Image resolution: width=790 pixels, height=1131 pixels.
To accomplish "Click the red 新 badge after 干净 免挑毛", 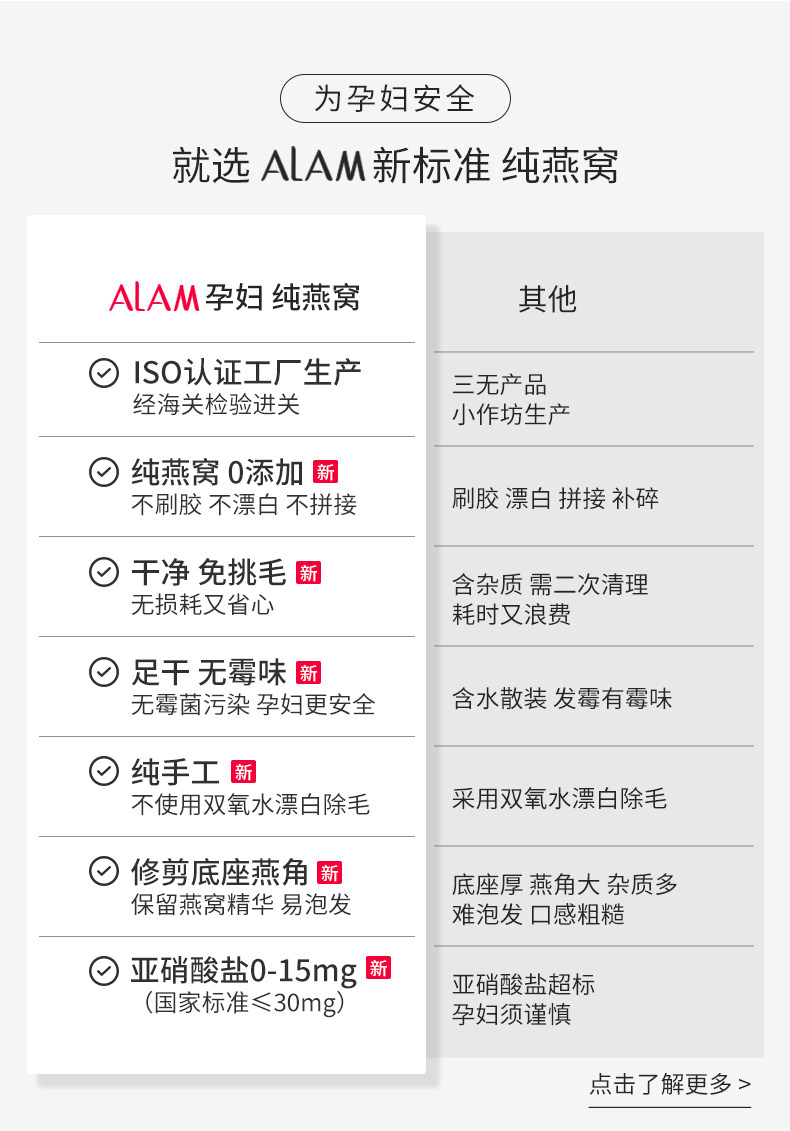I will pyautogui.click(x=309, y=573).
